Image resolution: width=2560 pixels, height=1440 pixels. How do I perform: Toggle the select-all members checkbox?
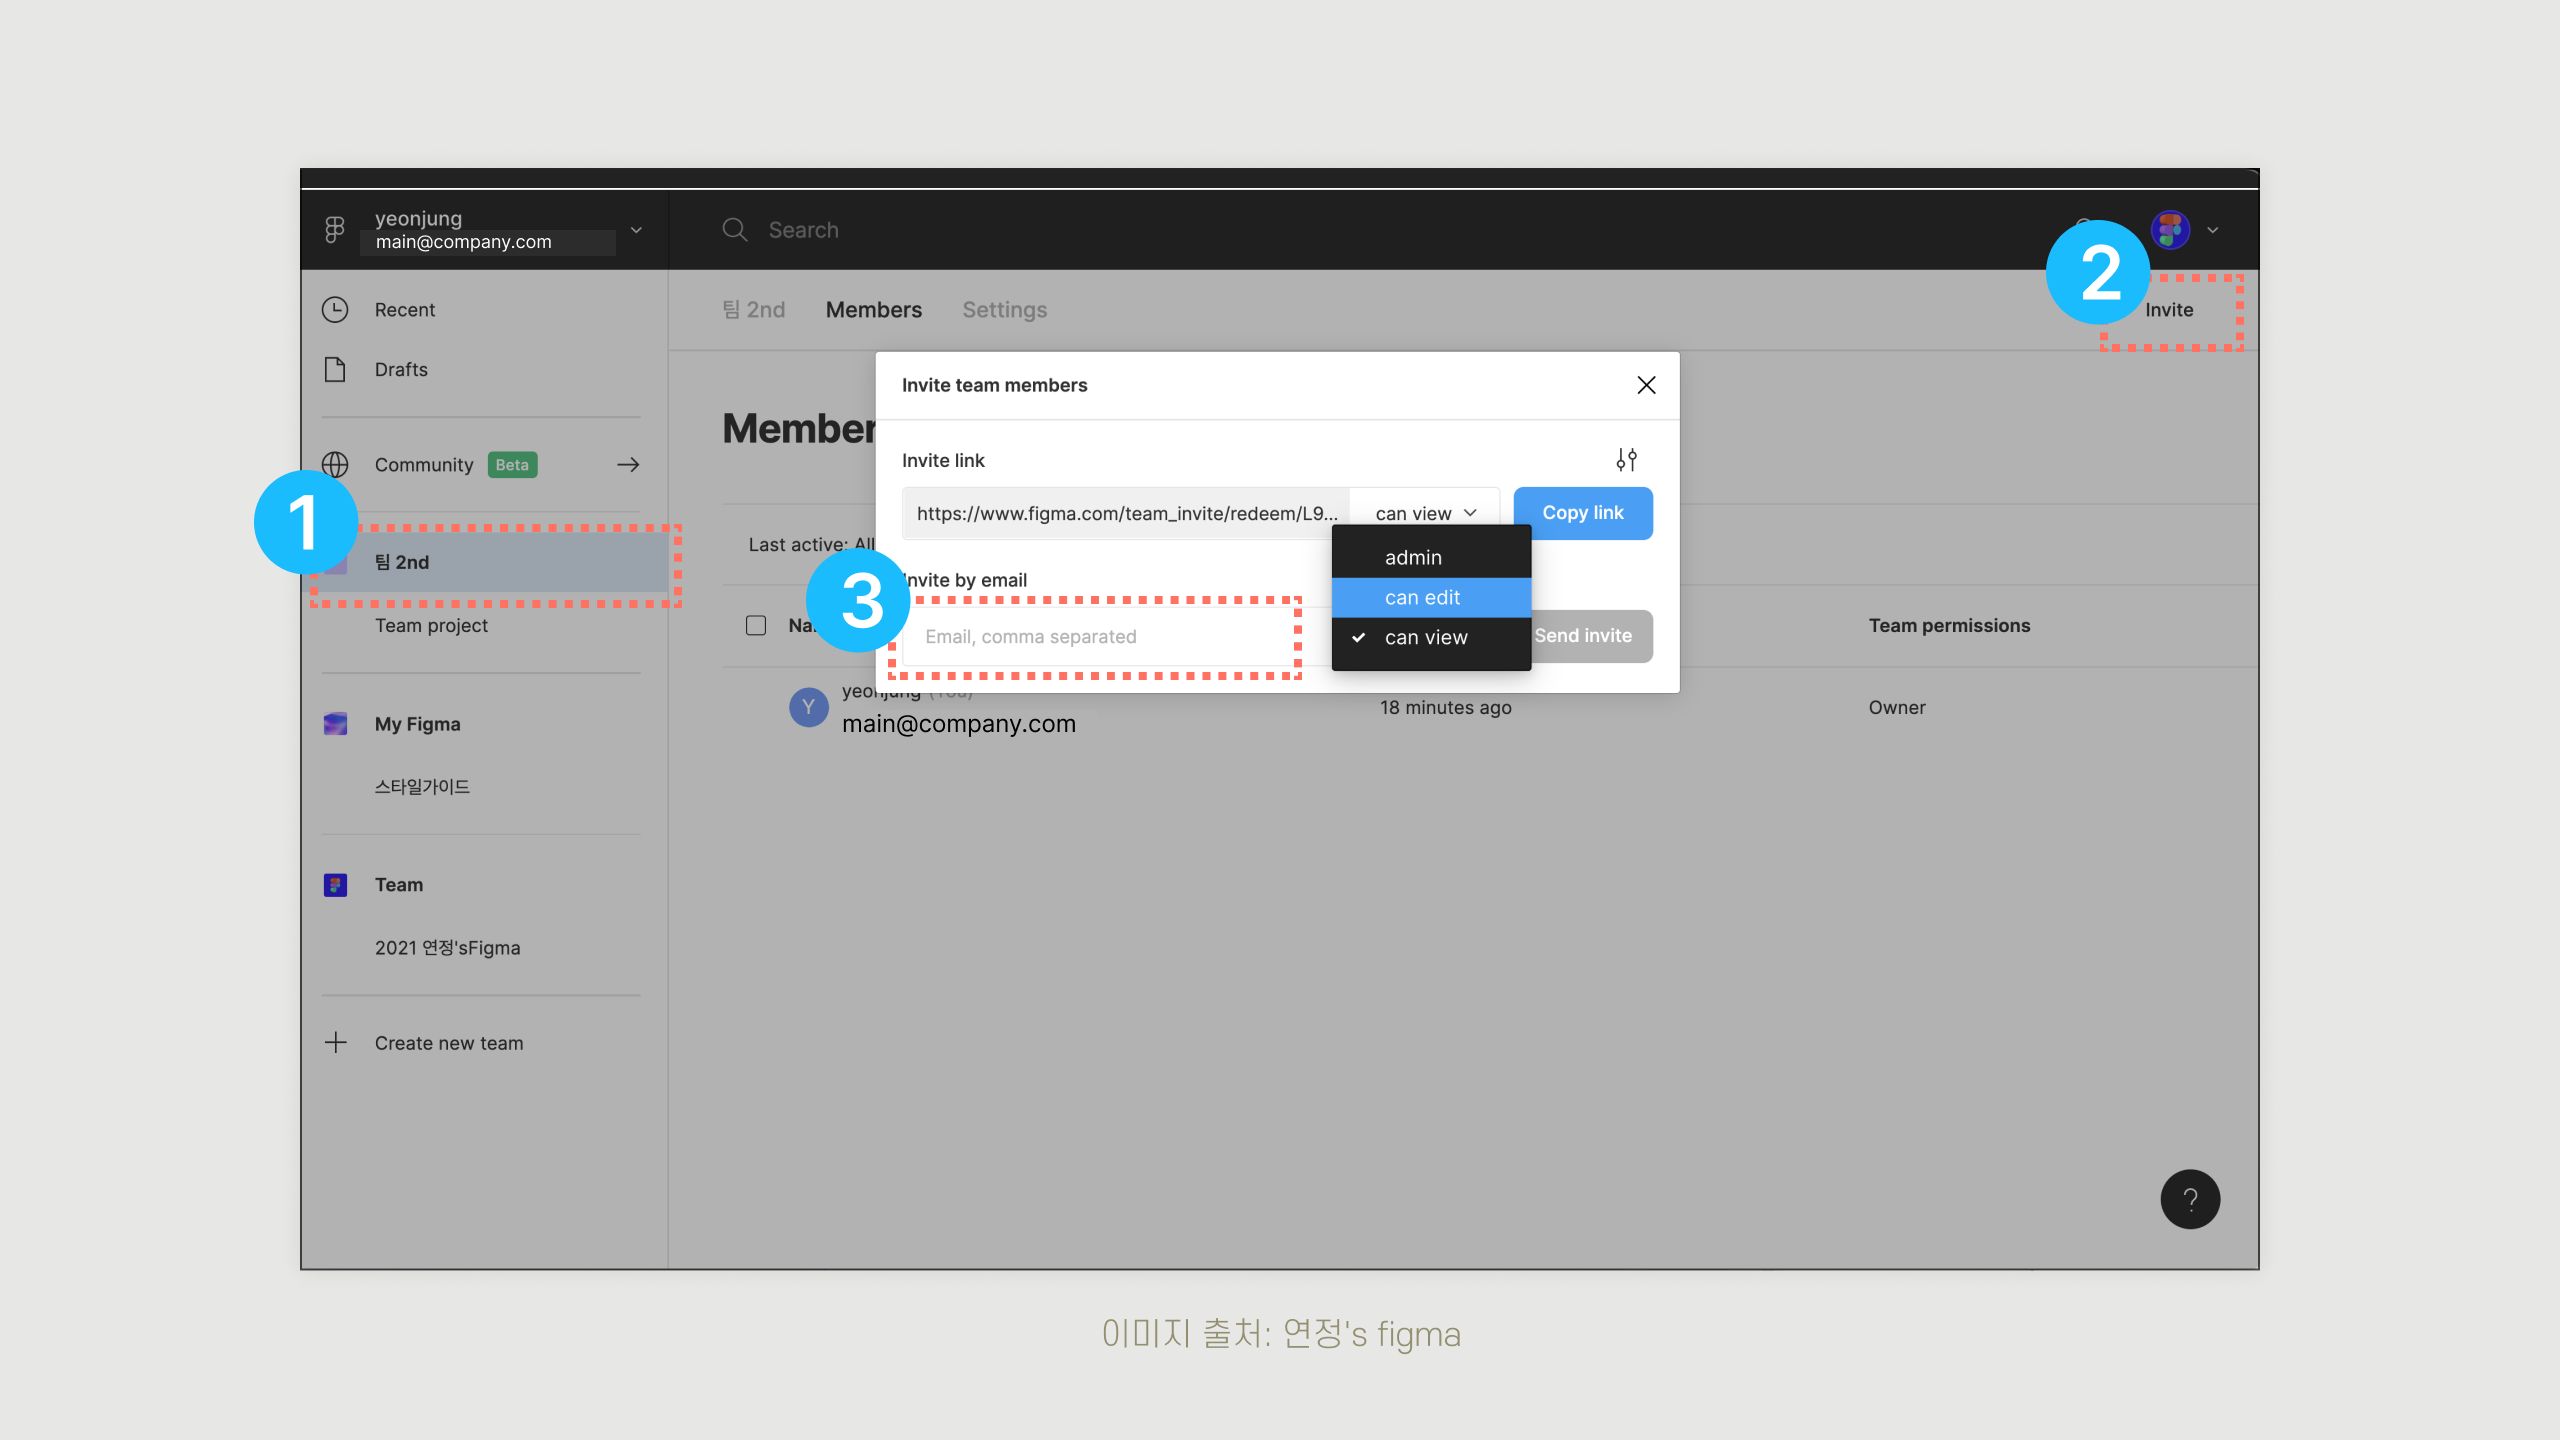756,626
